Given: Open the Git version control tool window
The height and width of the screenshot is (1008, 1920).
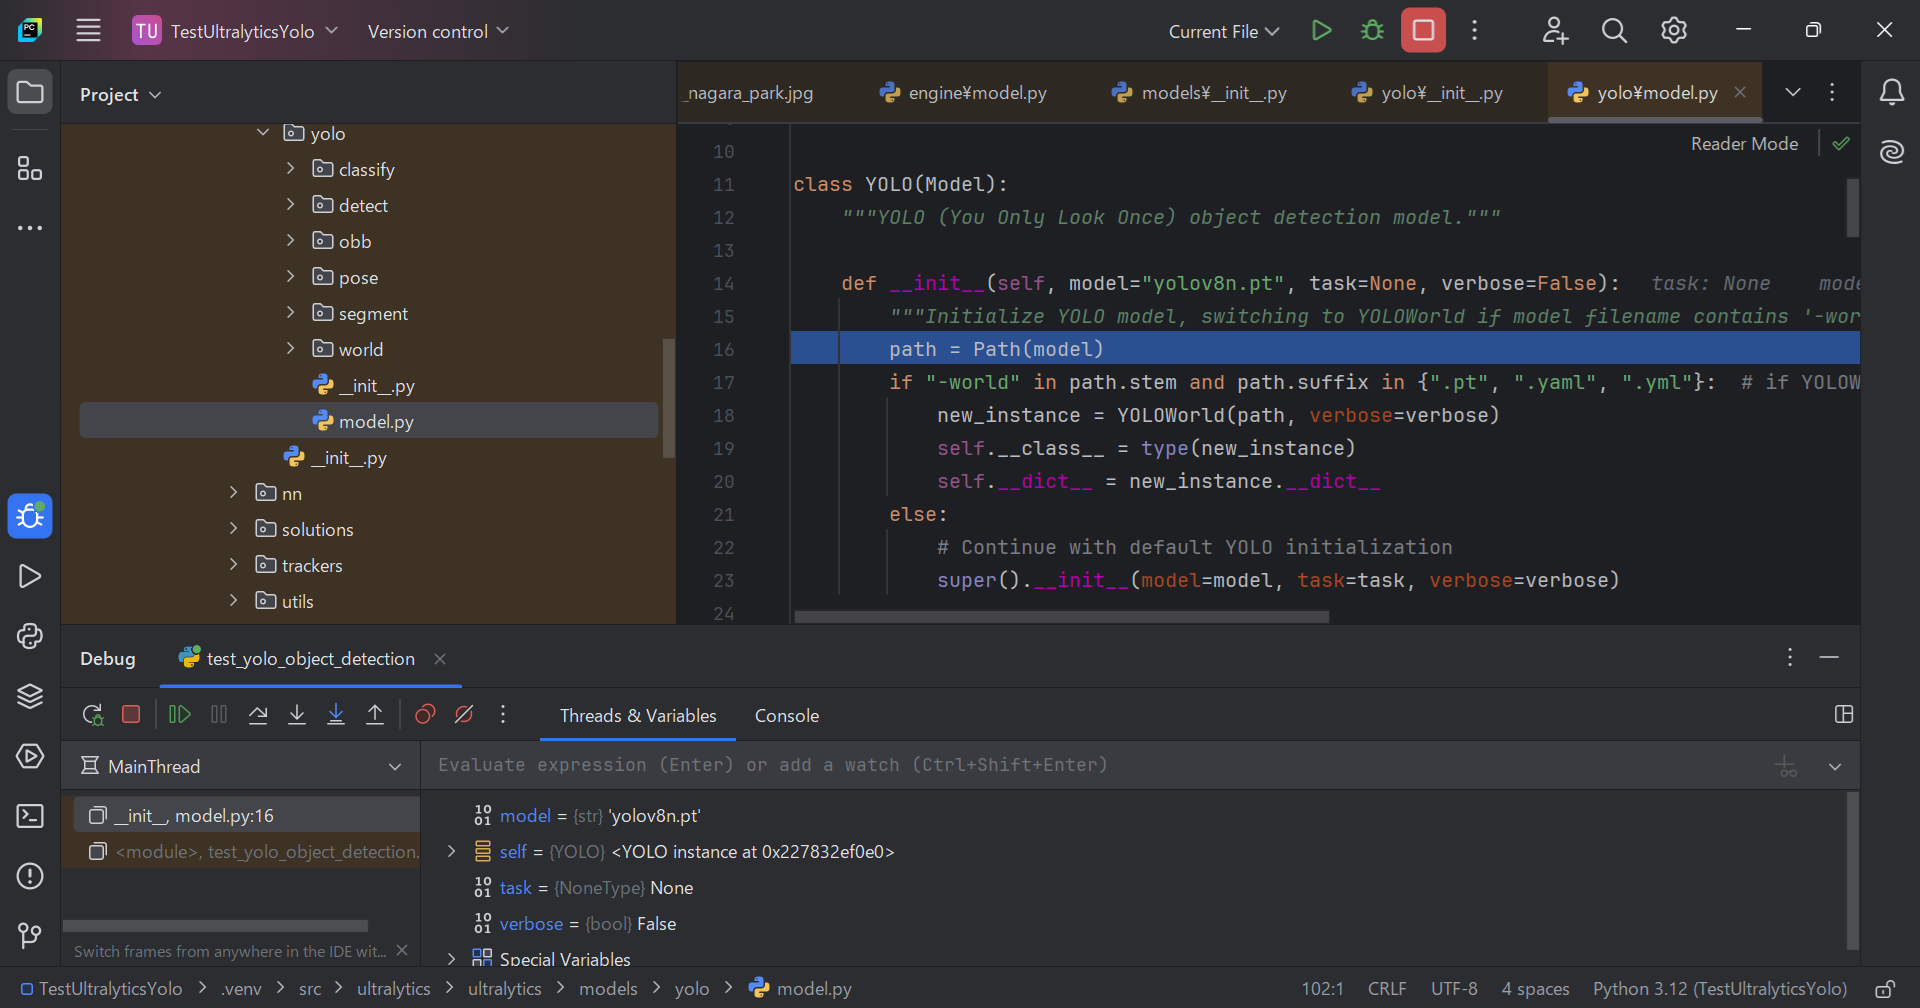Looking at the screenshot, I should click(30, 936).
